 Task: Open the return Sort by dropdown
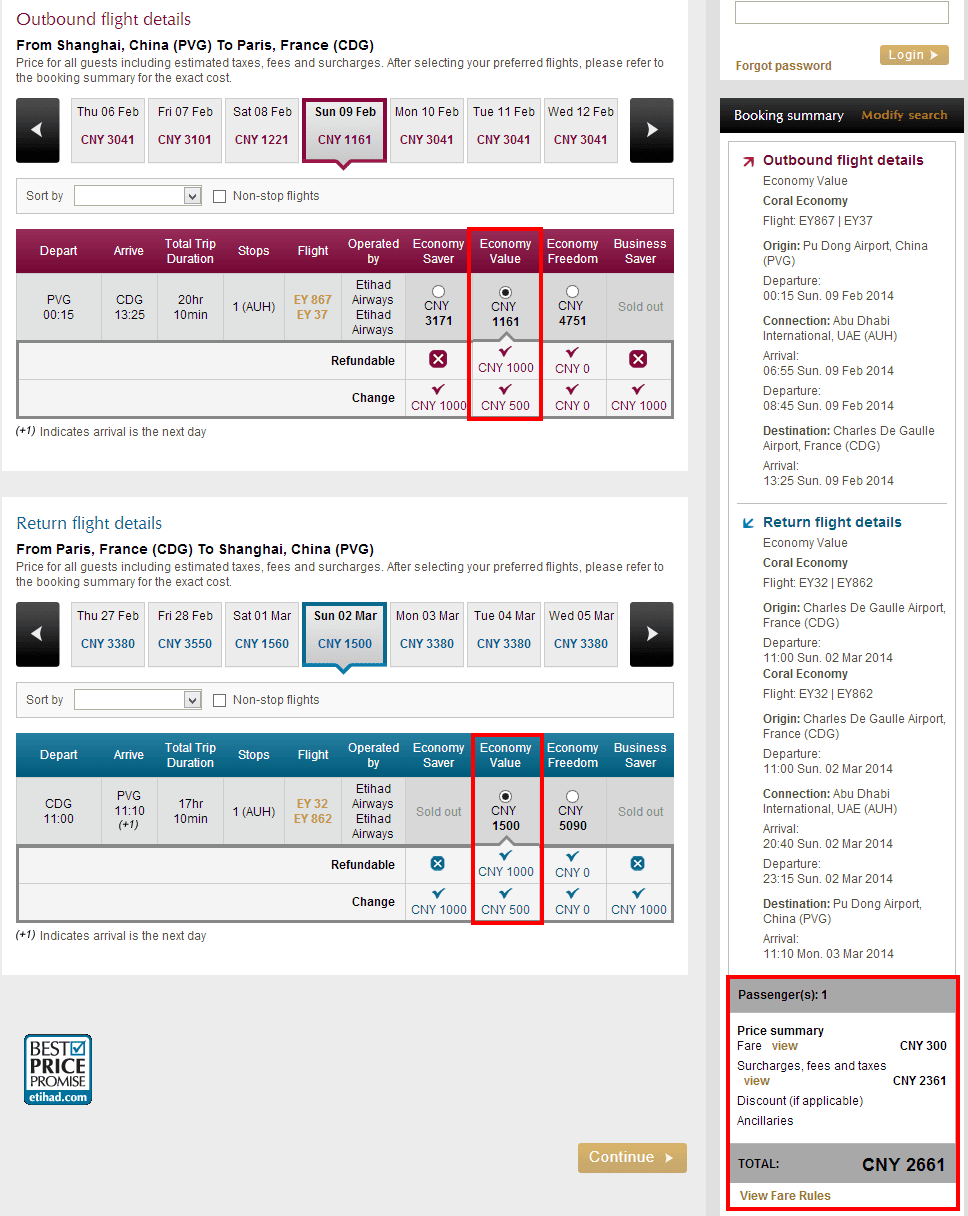click(x=138, y=700)
